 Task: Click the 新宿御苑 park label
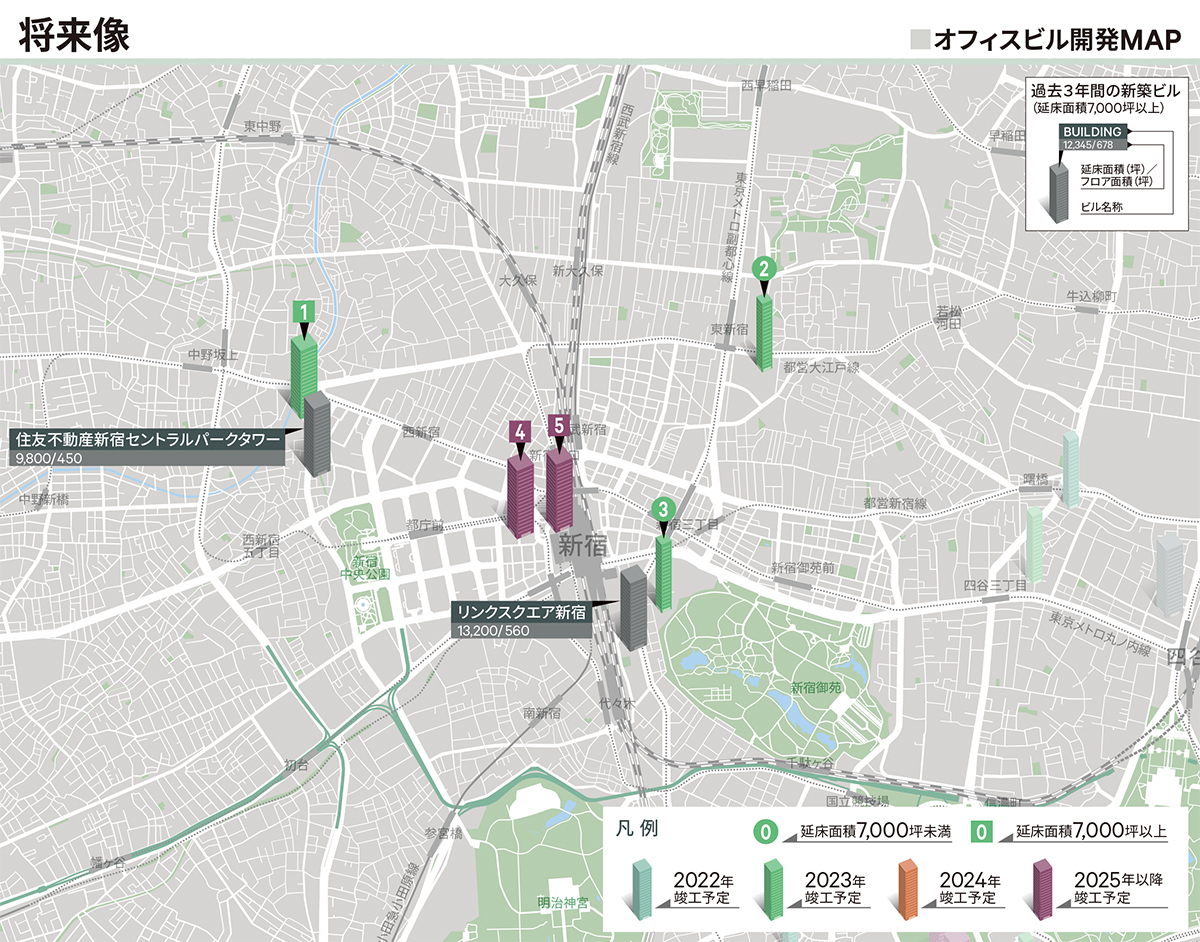click(818, 688)
